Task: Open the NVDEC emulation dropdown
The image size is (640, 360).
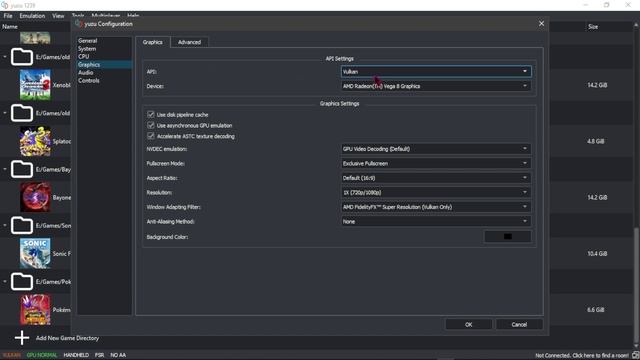Action: [436, 149]
